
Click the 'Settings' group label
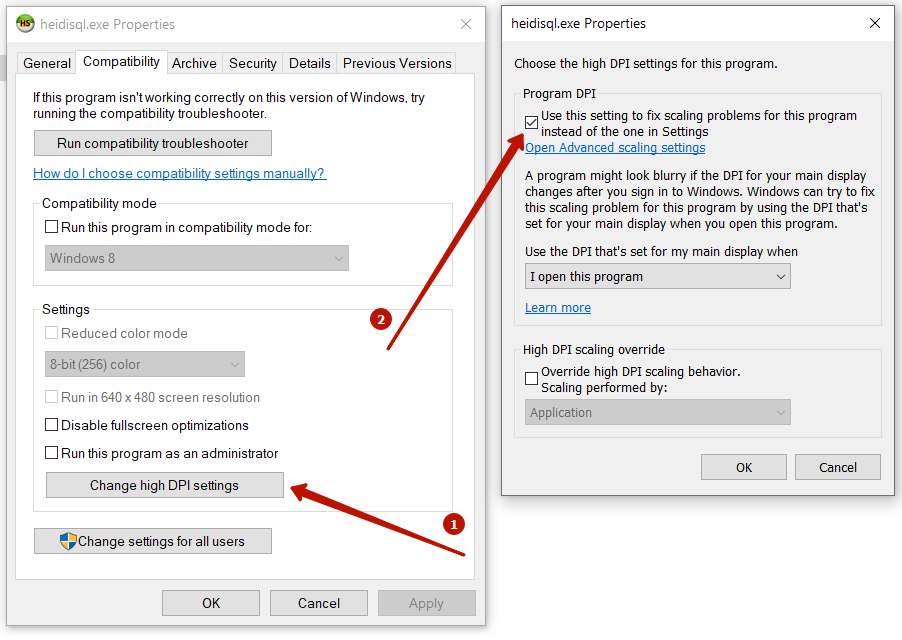(x=66, y=309)
